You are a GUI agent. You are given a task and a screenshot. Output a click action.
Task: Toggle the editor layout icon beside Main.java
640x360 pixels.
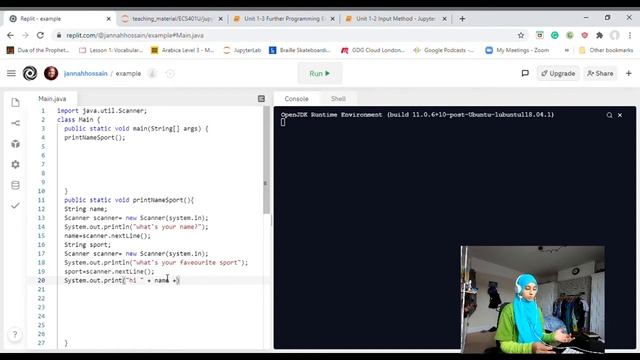click(261, 98)
